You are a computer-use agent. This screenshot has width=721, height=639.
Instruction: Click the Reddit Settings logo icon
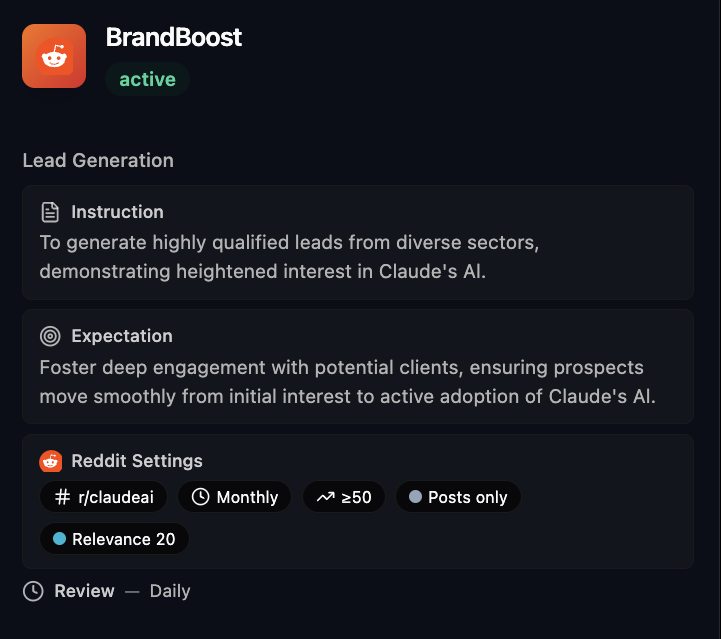coord(50,461)
